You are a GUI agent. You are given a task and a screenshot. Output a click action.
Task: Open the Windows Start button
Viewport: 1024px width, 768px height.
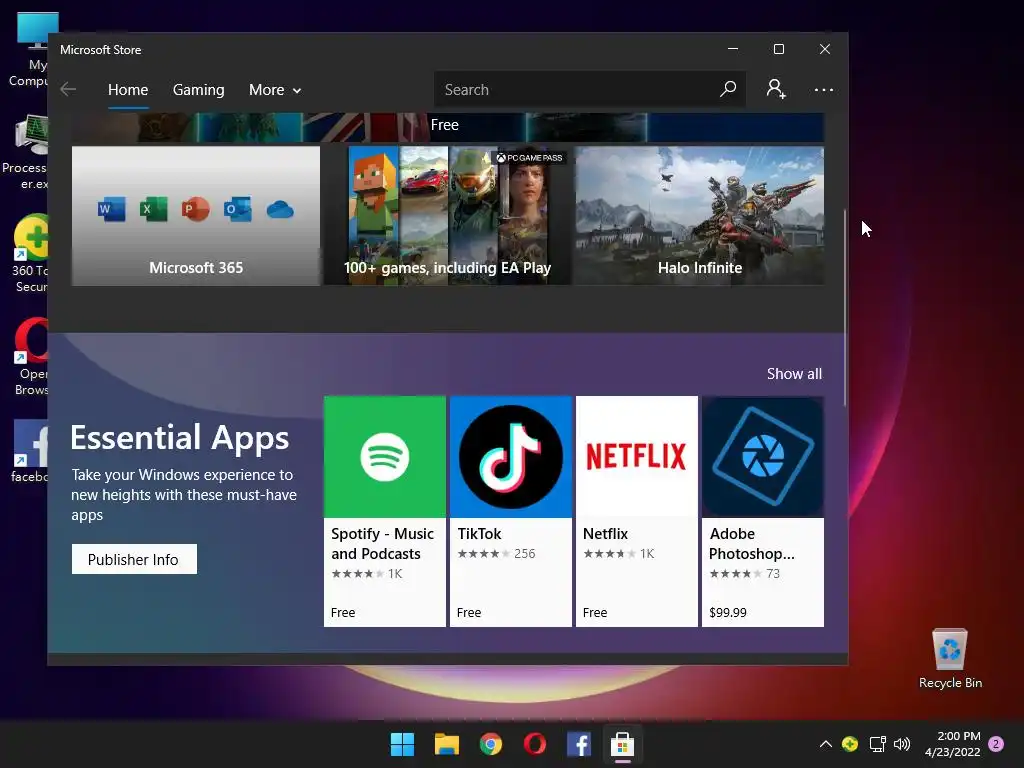[x=402, y=744]
